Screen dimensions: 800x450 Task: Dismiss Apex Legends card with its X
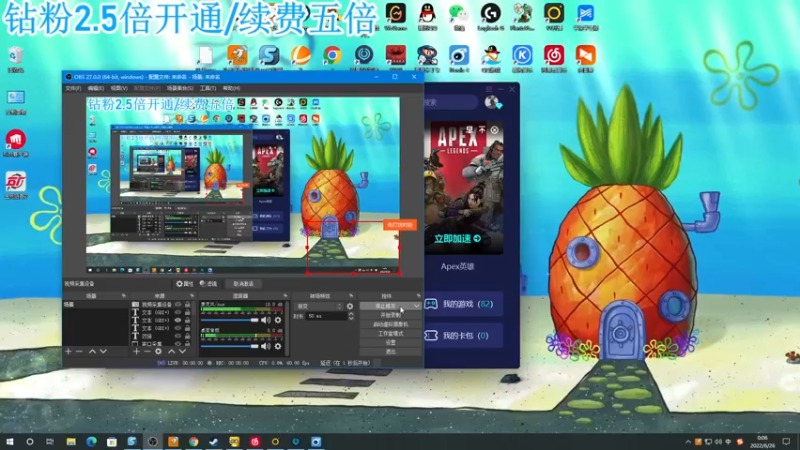point(494,130)
